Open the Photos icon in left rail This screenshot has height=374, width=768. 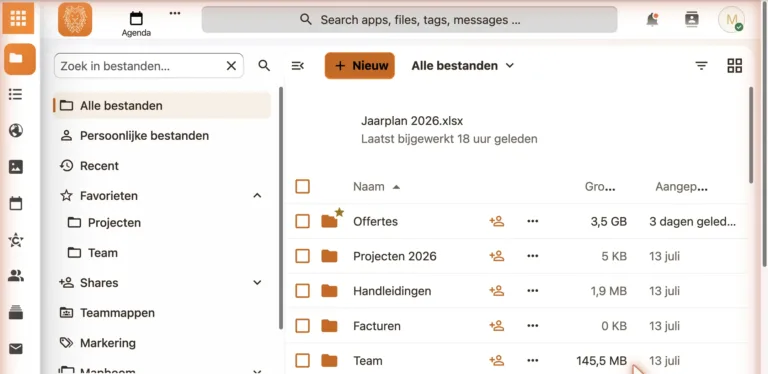[16, 167]
